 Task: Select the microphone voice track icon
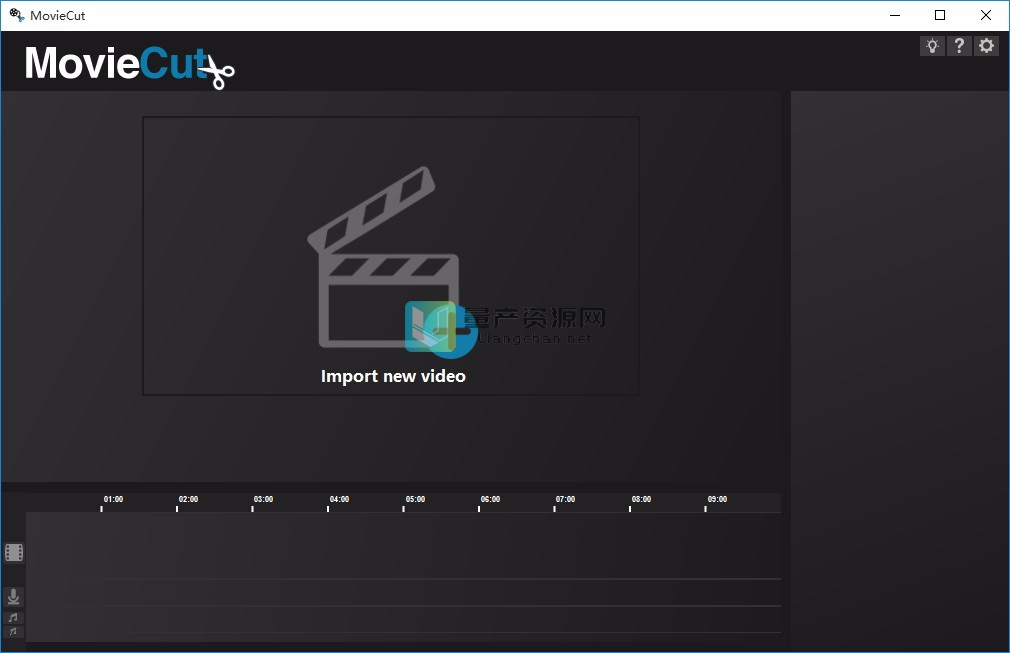13,597
